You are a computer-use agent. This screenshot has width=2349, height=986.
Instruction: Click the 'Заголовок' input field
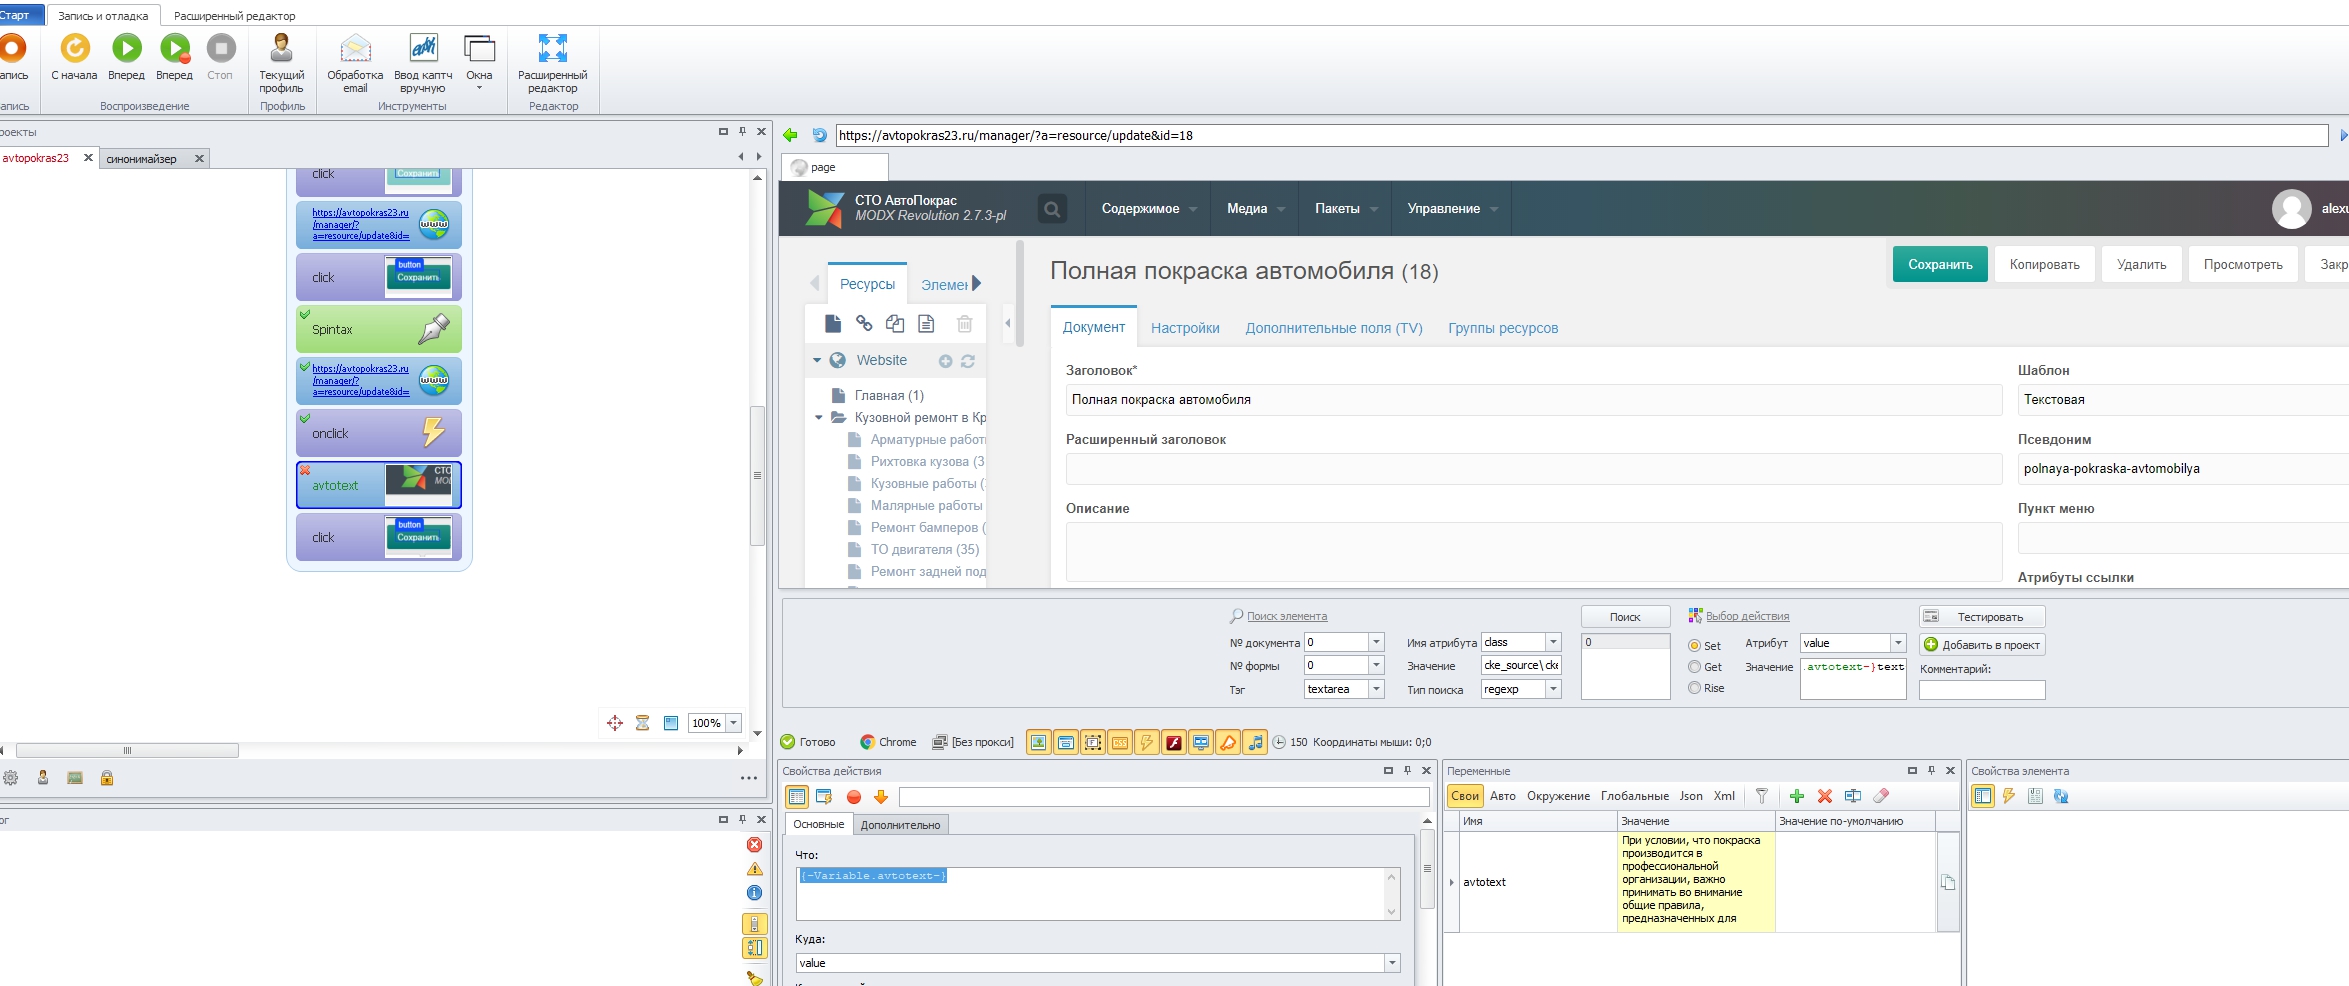1532,400
